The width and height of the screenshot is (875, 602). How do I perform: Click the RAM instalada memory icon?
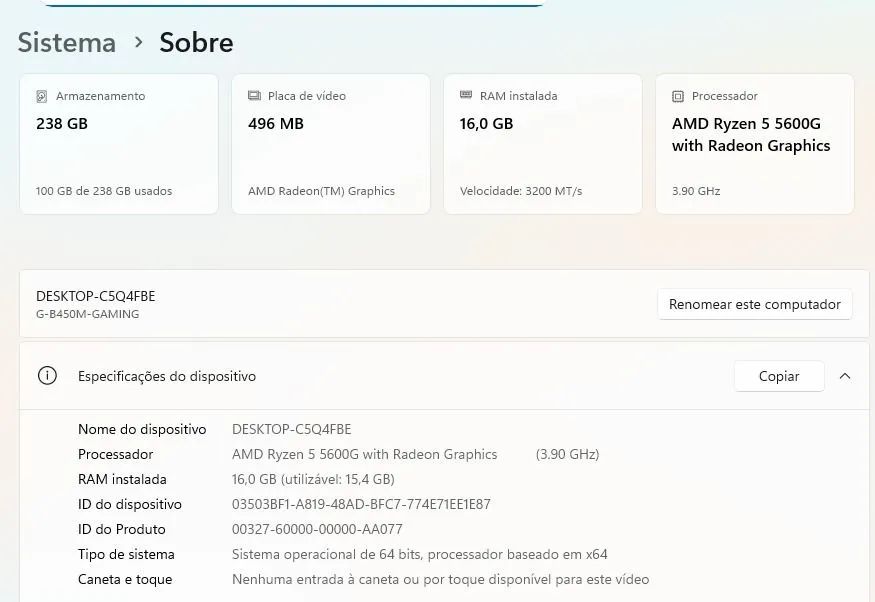pyautogui.click(x=466, y=95)
